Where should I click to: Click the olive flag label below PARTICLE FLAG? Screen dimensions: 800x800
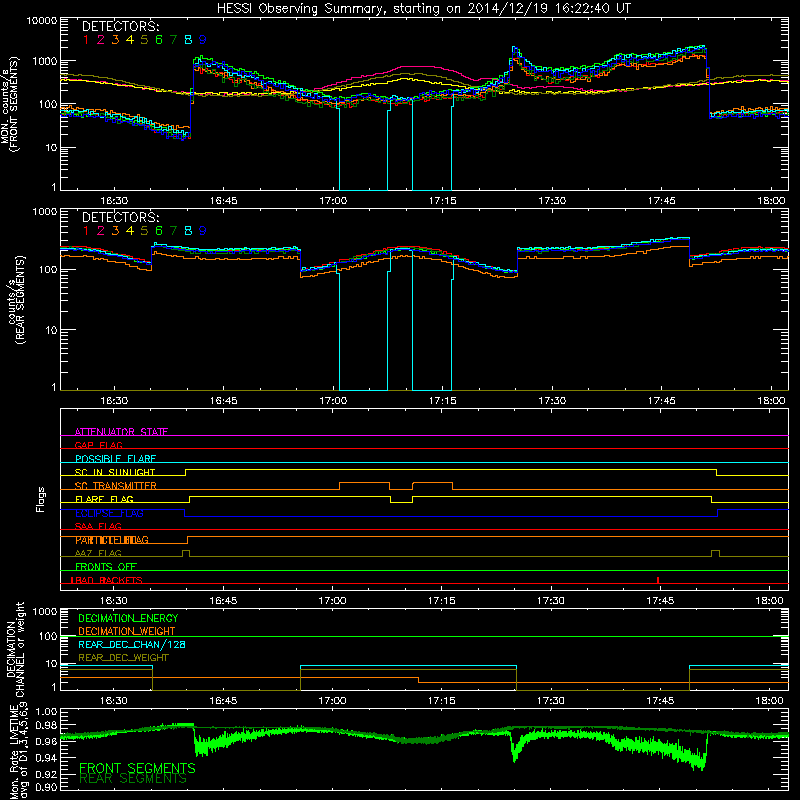click(x=98, y=553)
